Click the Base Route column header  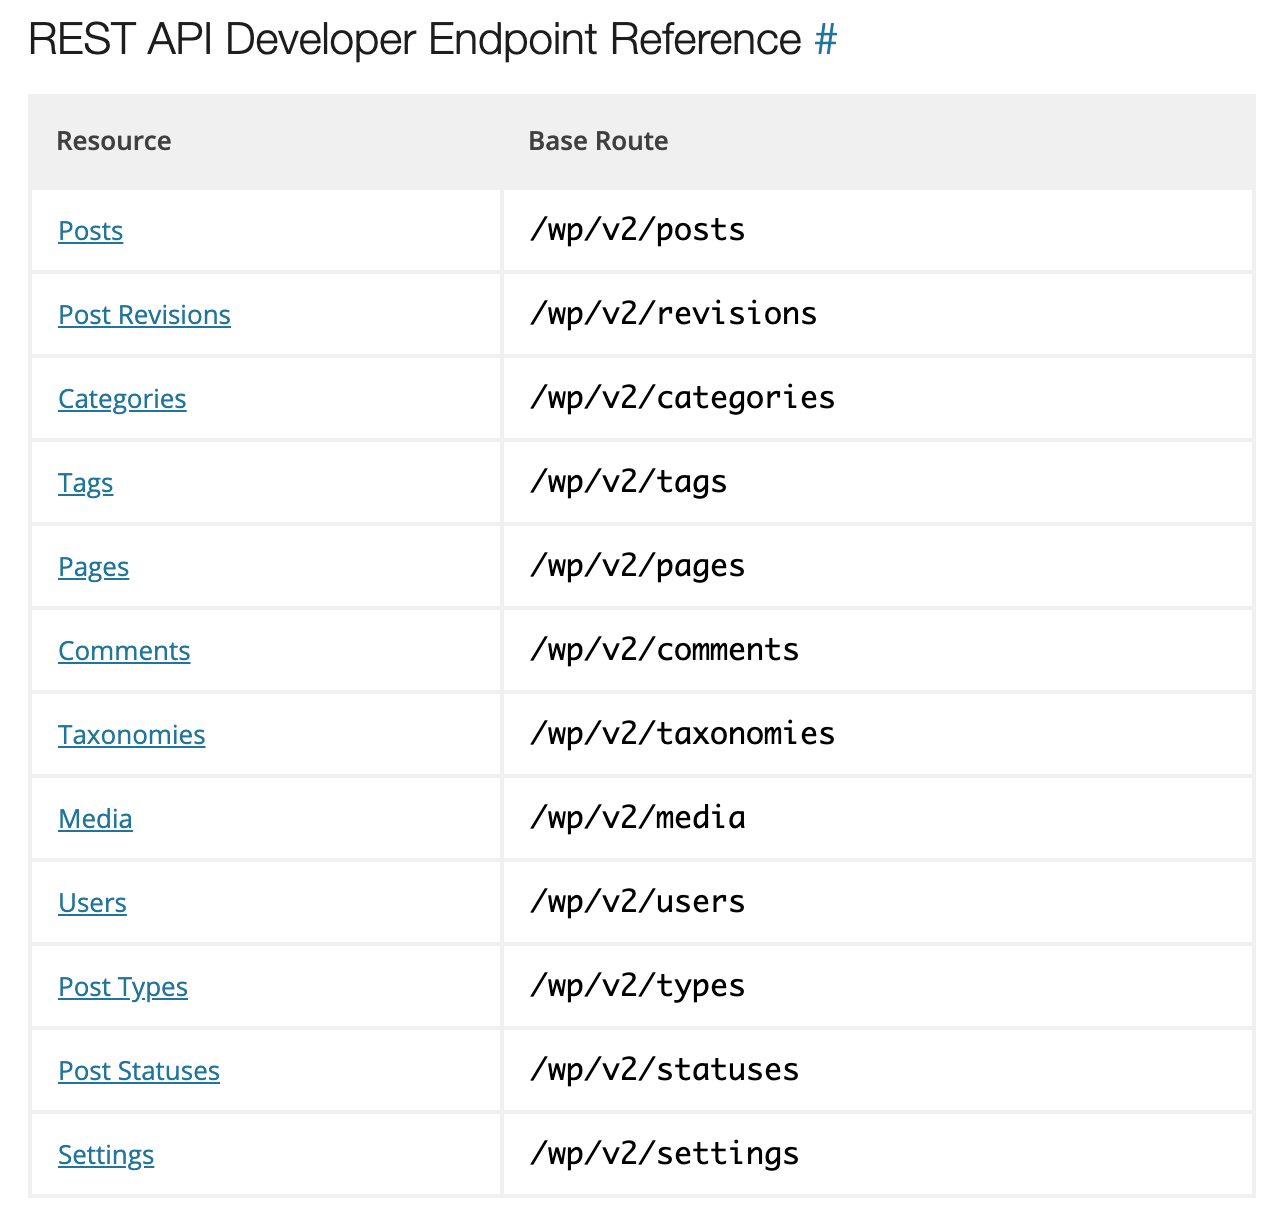click(x=597, y=141)
